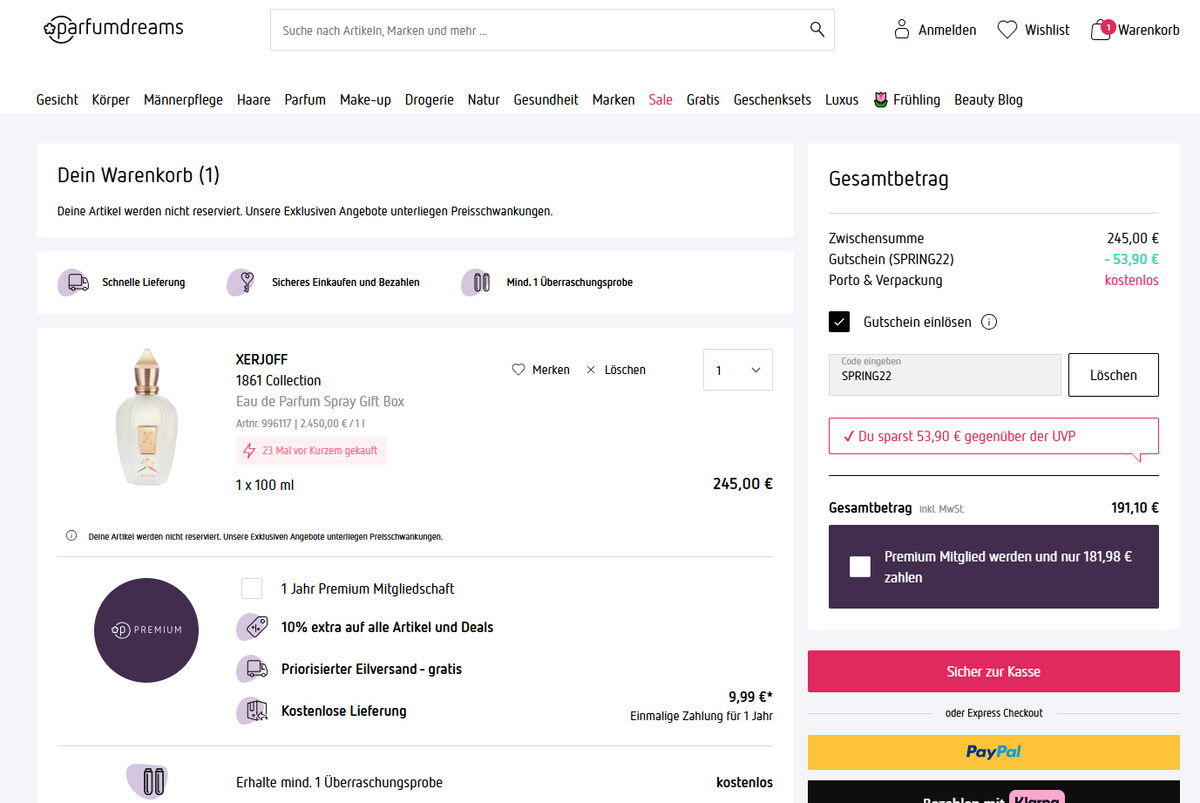Click the Du spart 53,90 € notice
This screenshot has width=1200, height=803.
click(994, 437)
